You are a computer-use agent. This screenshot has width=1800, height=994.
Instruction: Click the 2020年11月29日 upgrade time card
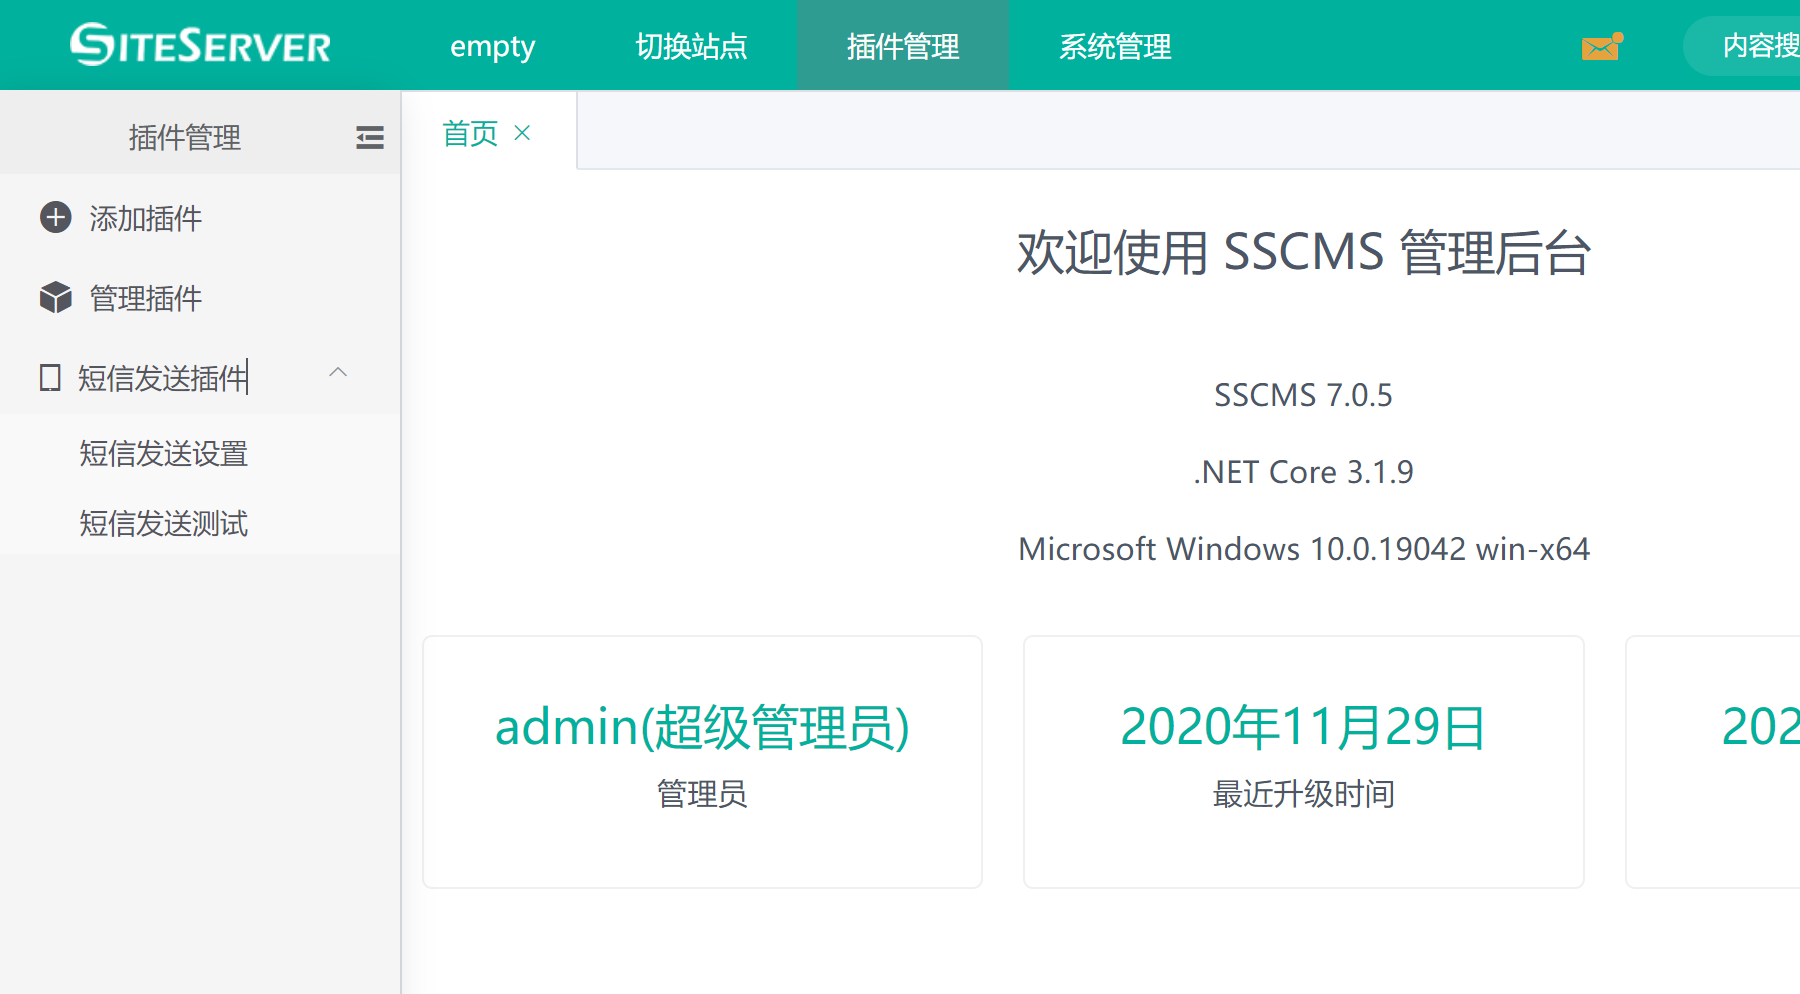click(1303, 761)
